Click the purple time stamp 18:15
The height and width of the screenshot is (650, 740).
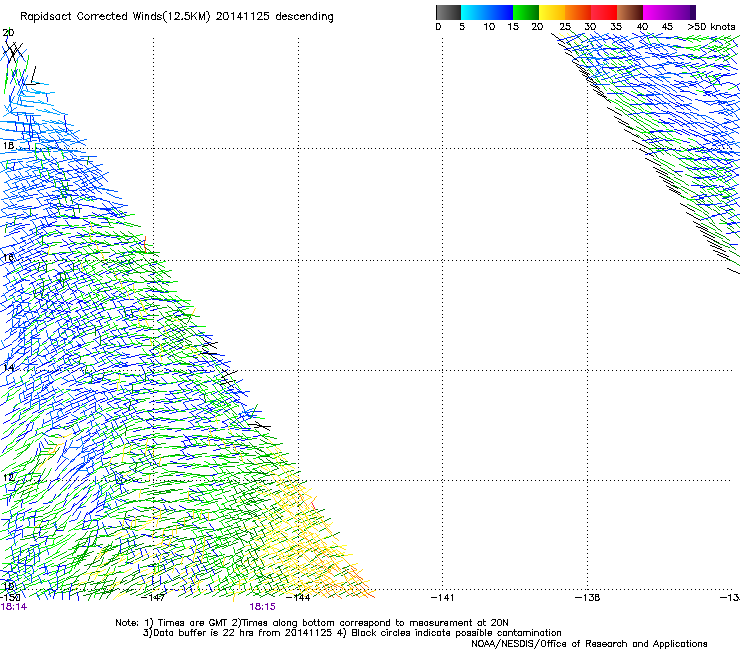[x=262, y=607]
